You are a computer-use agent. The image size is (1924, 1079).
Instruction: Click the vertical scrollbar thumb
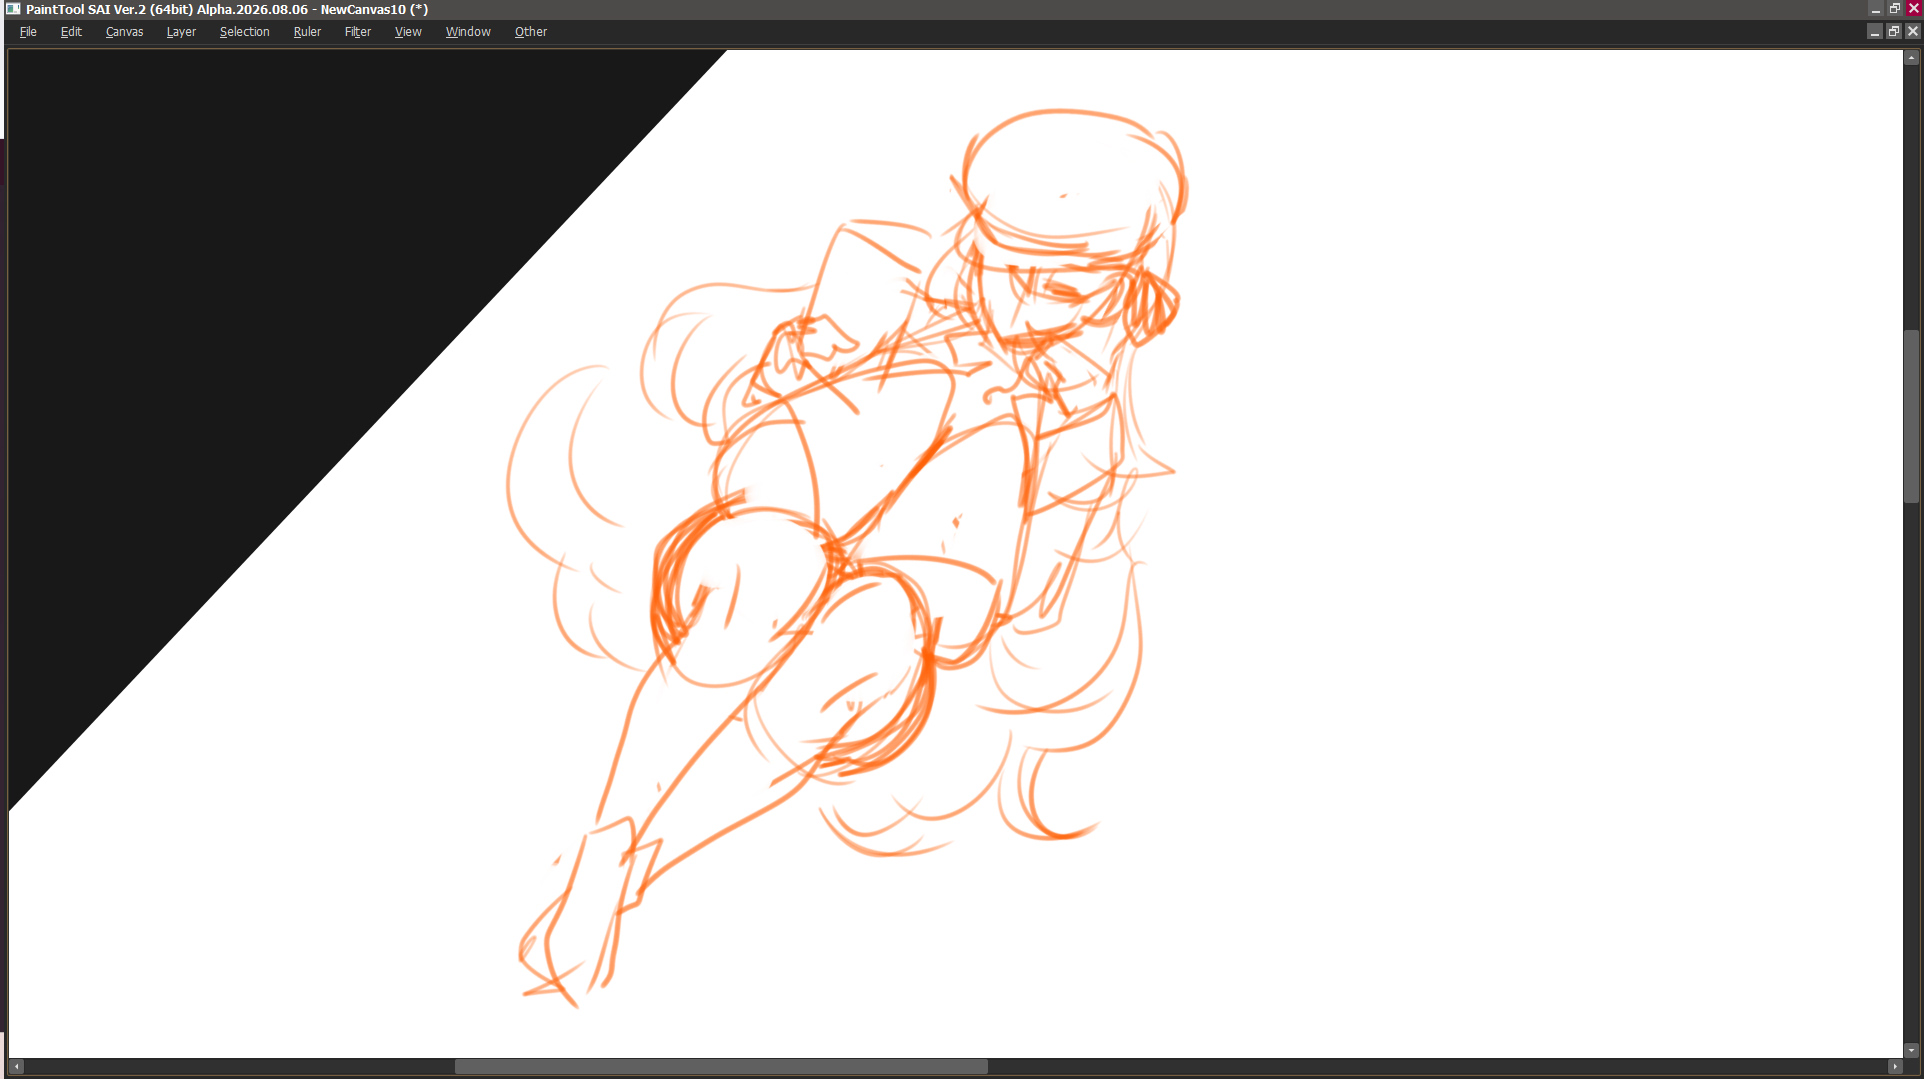(x=1912, y=416)
